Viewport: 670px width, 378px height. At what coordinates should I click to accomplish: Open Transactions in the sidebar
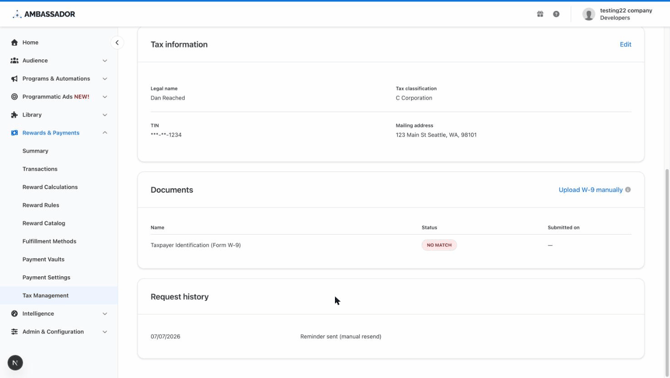(40, 169)
